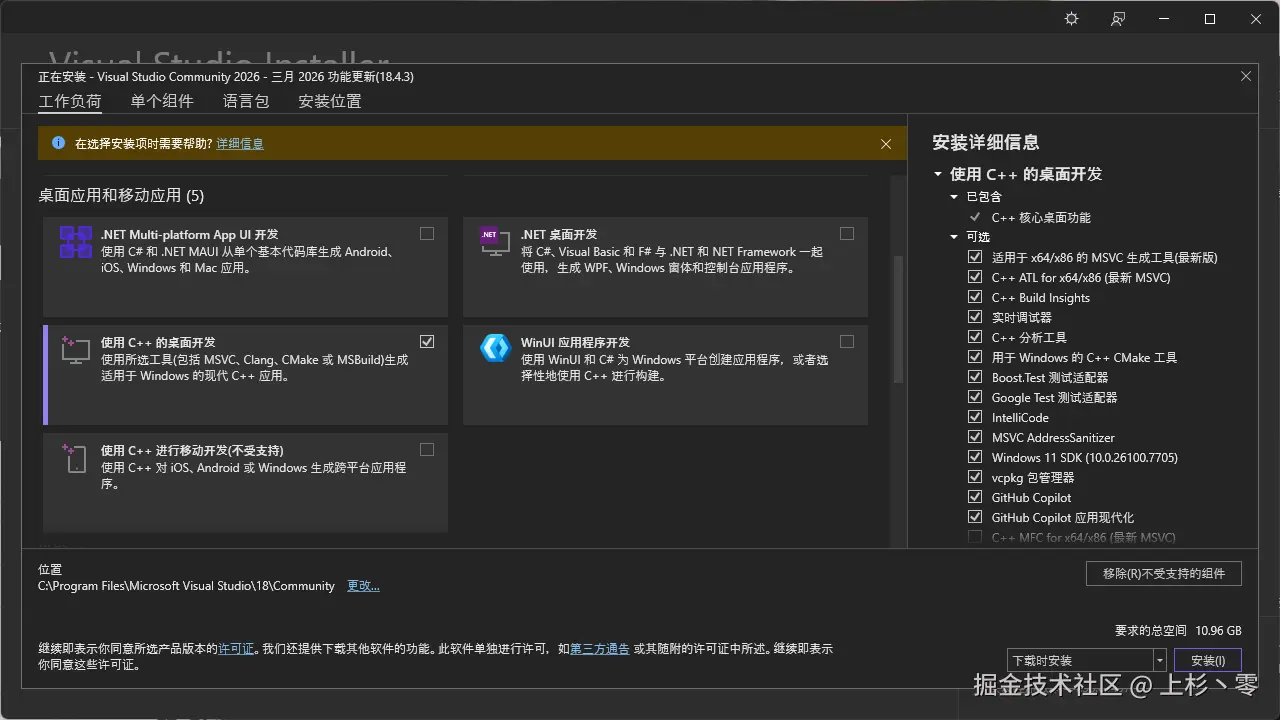Collapse the 可选 section
The height and width of the screenshot is (720, 1280).
click(x=955, y=237)
